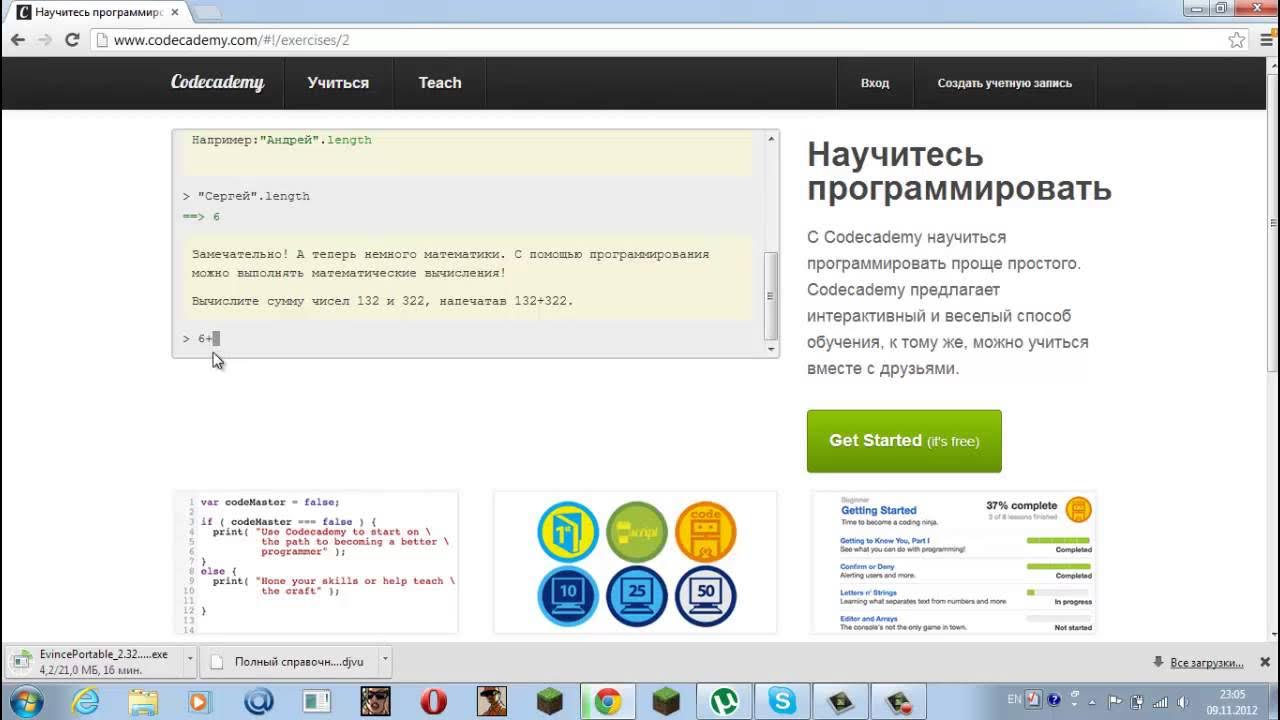Open the code sample thumbnail

tap(316, 562)
